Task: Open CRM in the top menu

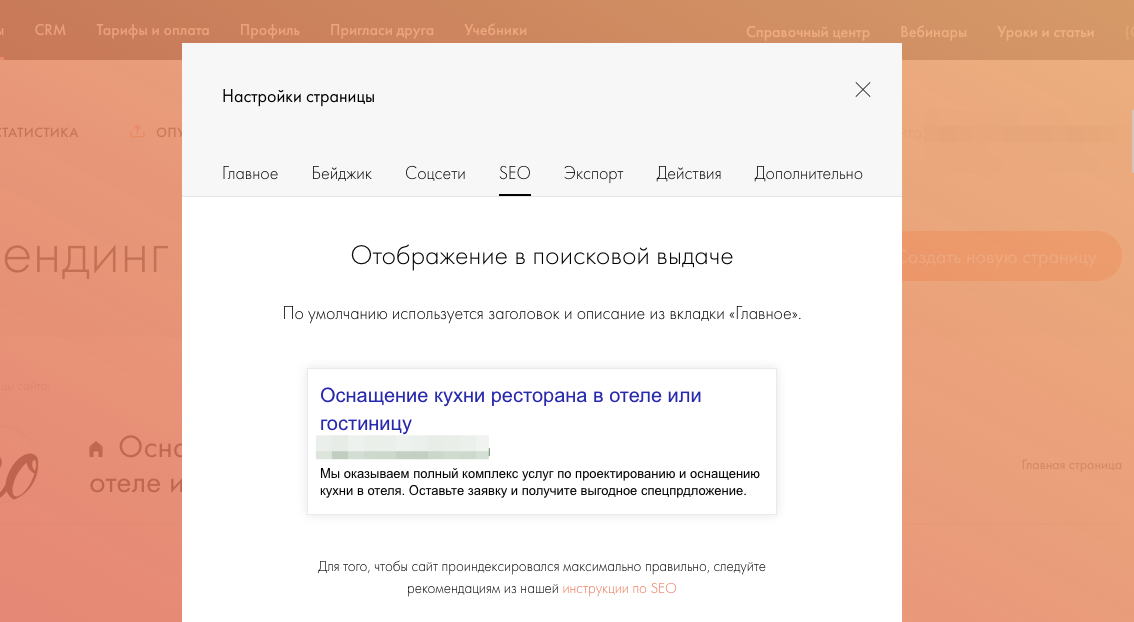Action: point(50,30)
